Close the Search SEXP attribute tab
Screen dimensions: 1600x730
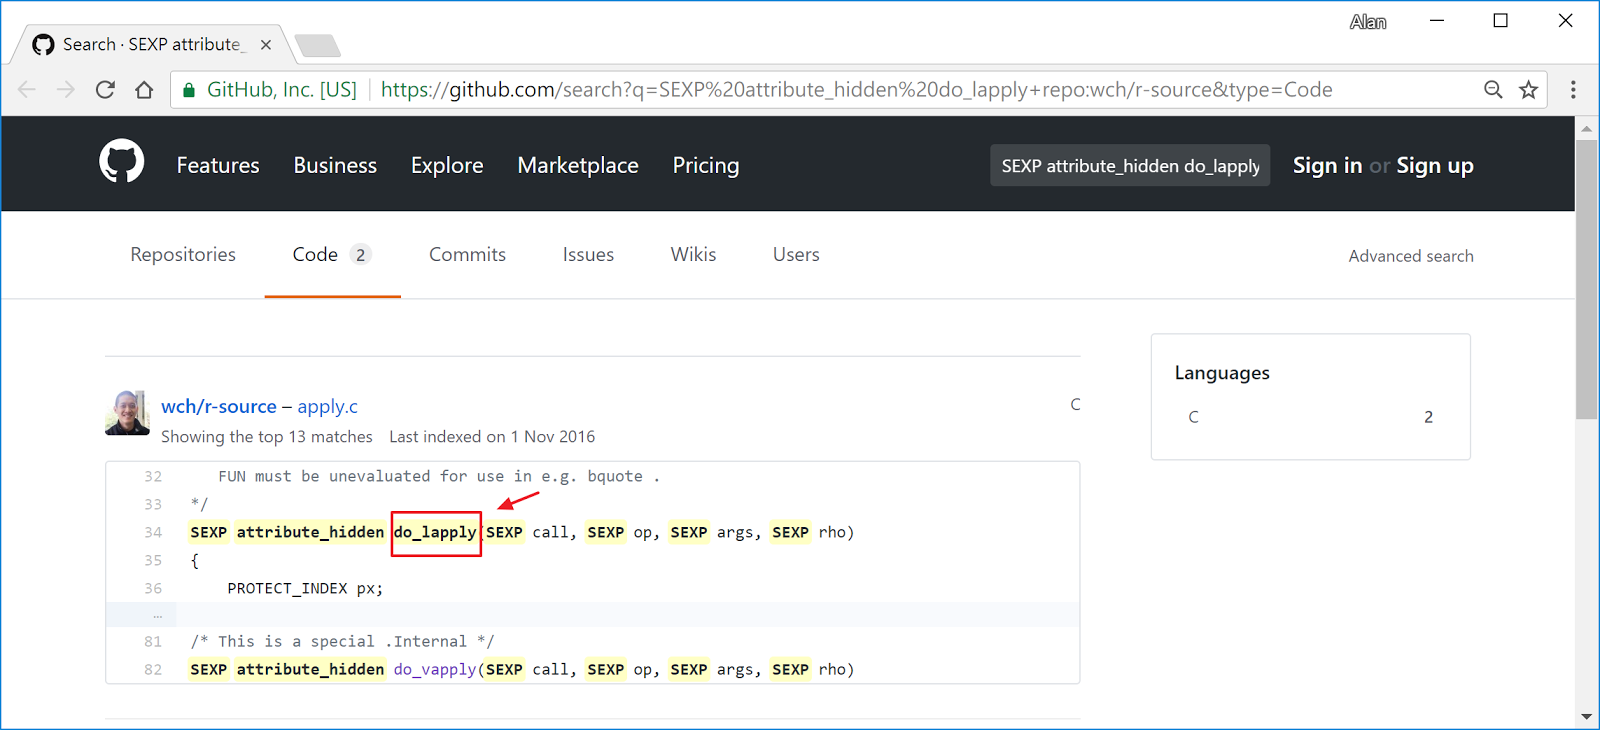click(266, 45)
